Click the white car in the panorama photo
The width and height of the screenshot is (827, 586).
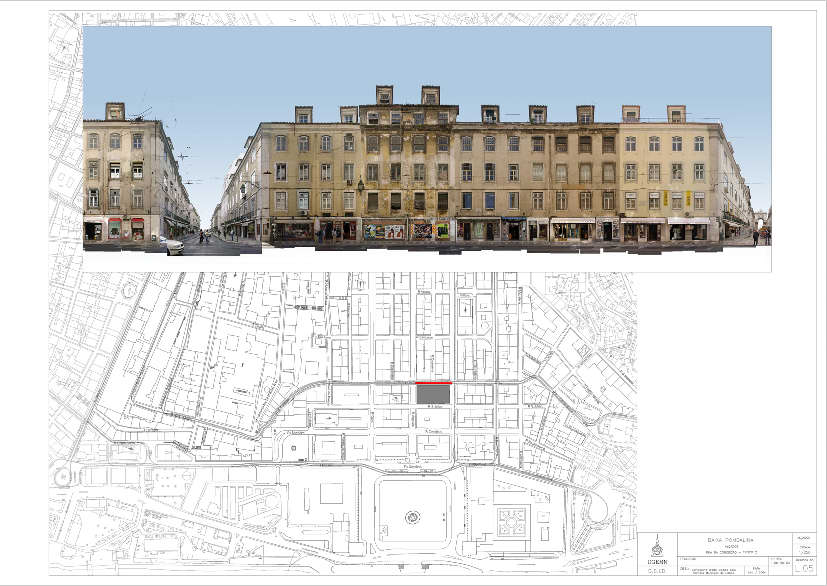click(x=172, y=245)
